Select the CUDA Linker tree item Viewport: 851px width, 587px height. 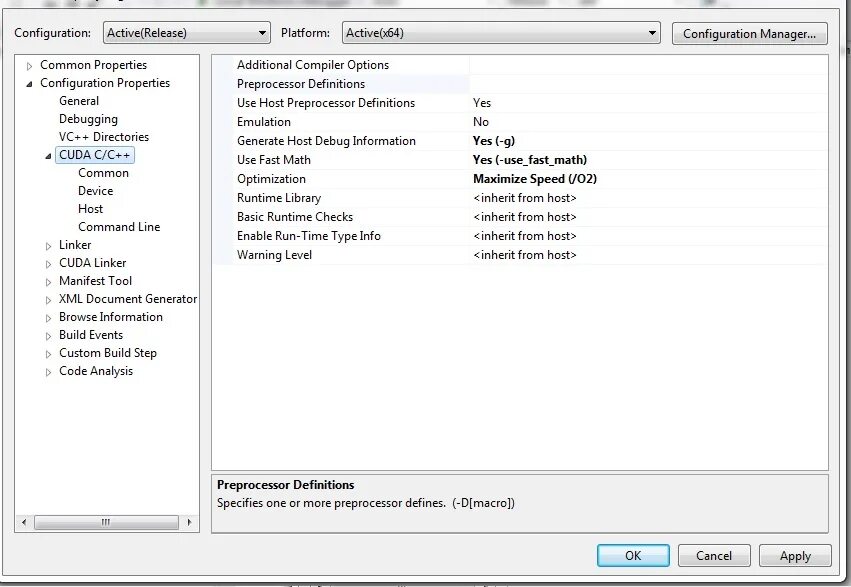pos(92,263)
